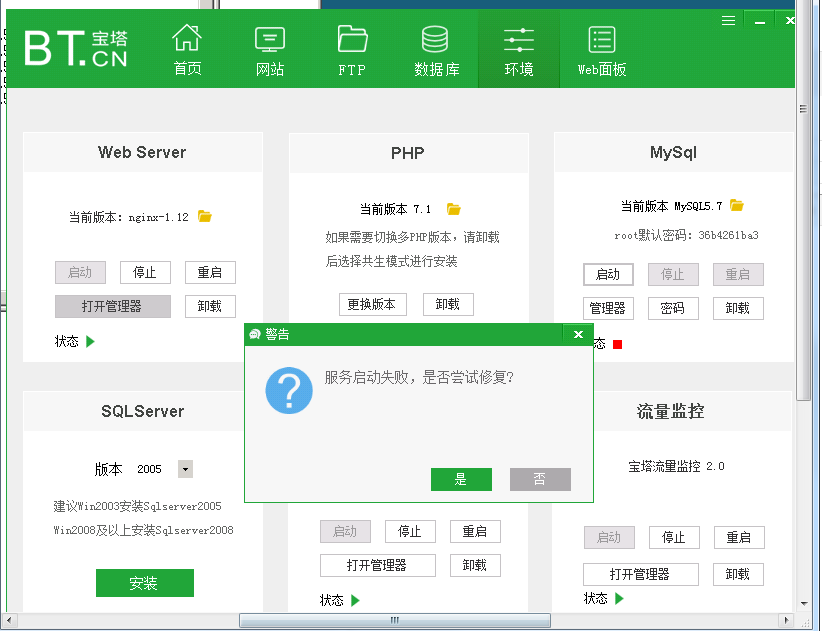The width and height of the screenshot is (822, 631).
Task: Click Web Server 打开管理器 button
Action: coord(113,306)
